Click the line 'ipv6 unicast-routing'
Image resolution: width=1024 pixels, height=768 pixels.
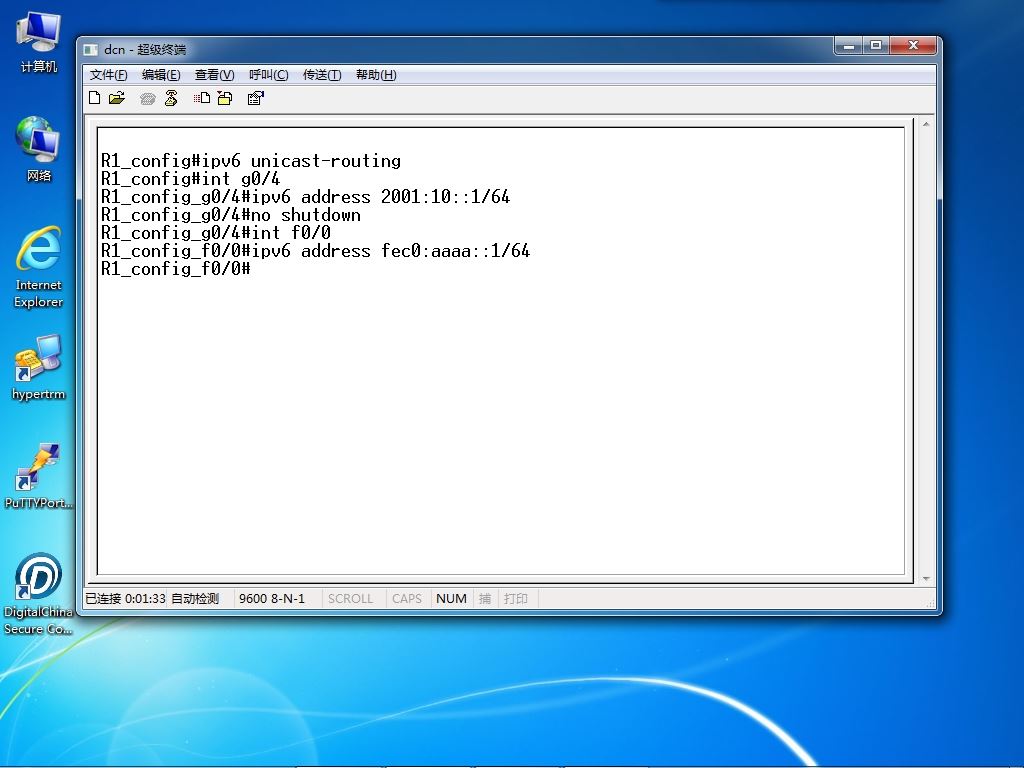pyautogui.click(x=251, y=161)
